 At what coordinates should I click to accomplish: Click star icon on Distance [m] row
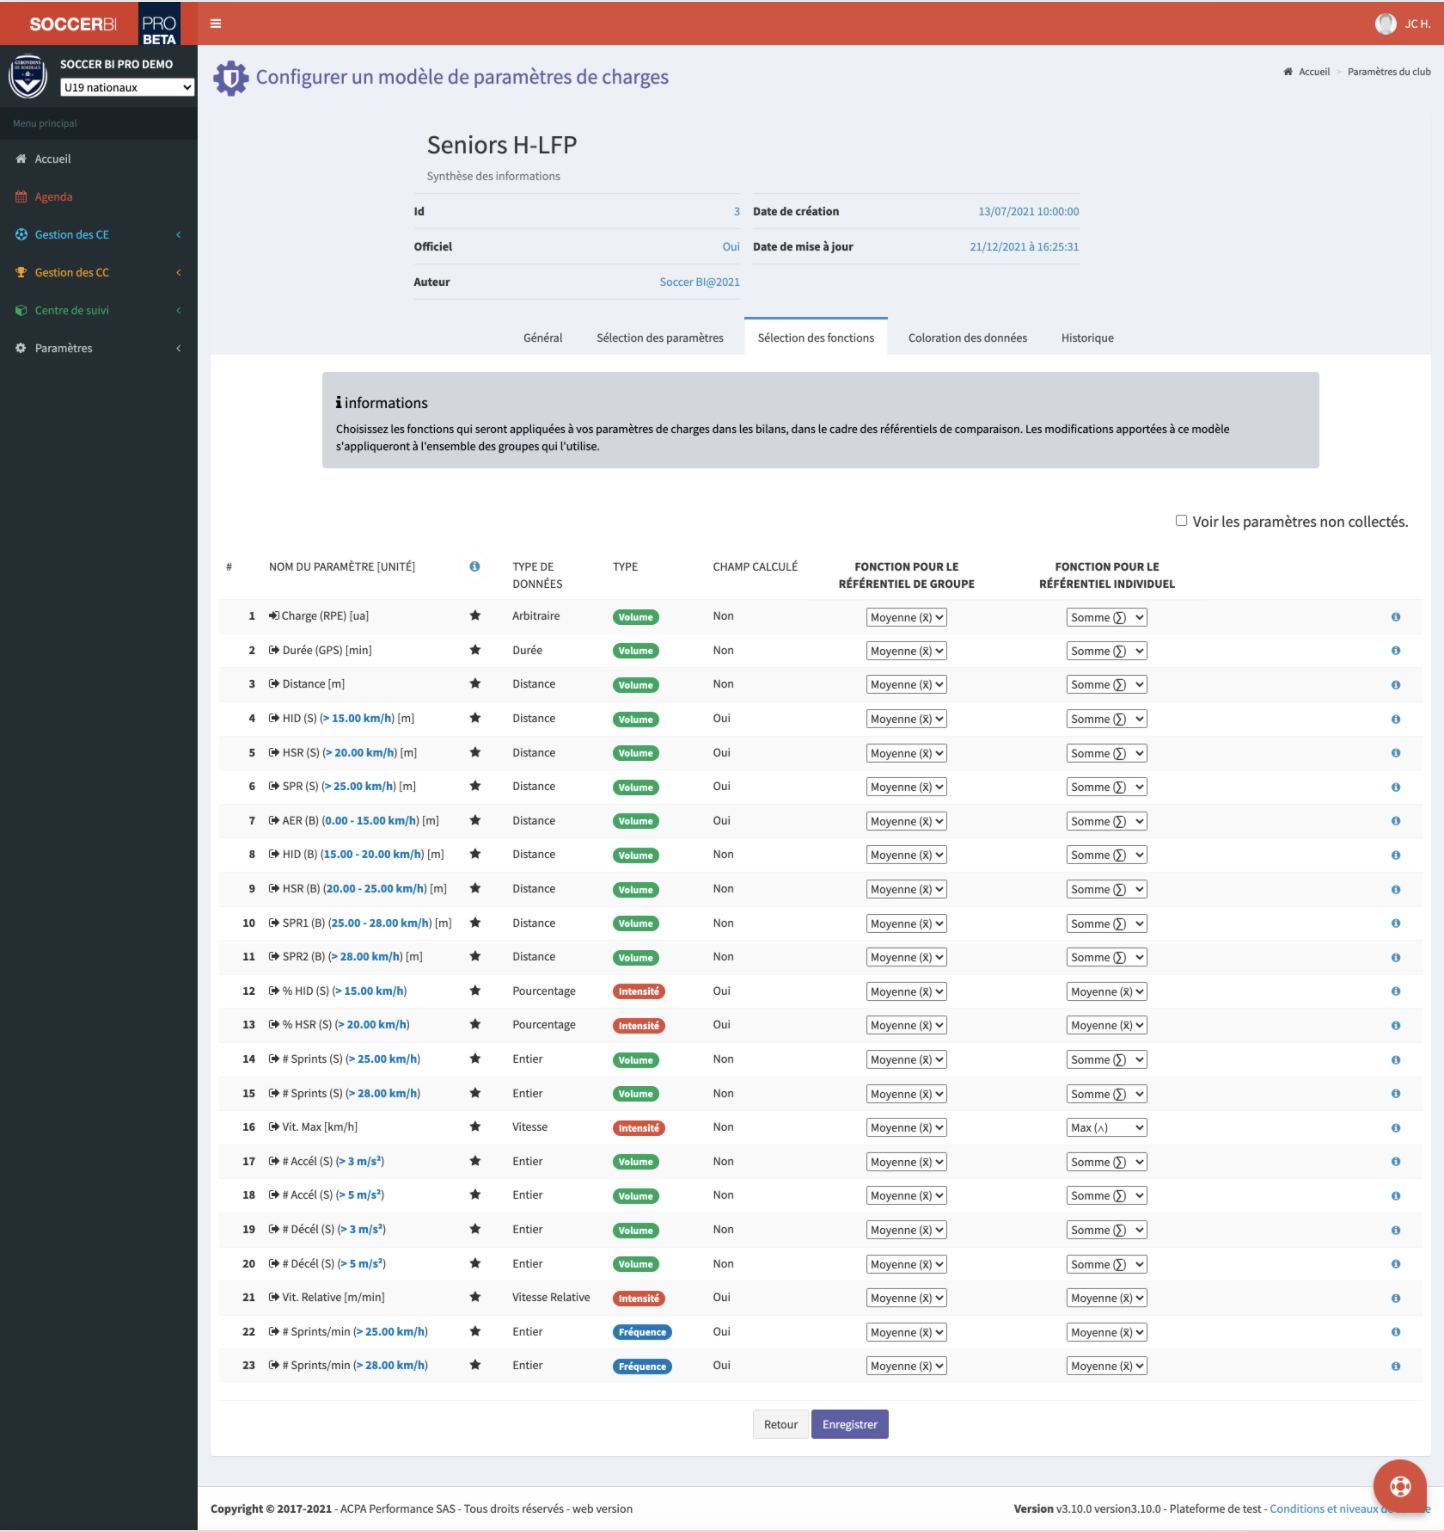pos(475,684)
